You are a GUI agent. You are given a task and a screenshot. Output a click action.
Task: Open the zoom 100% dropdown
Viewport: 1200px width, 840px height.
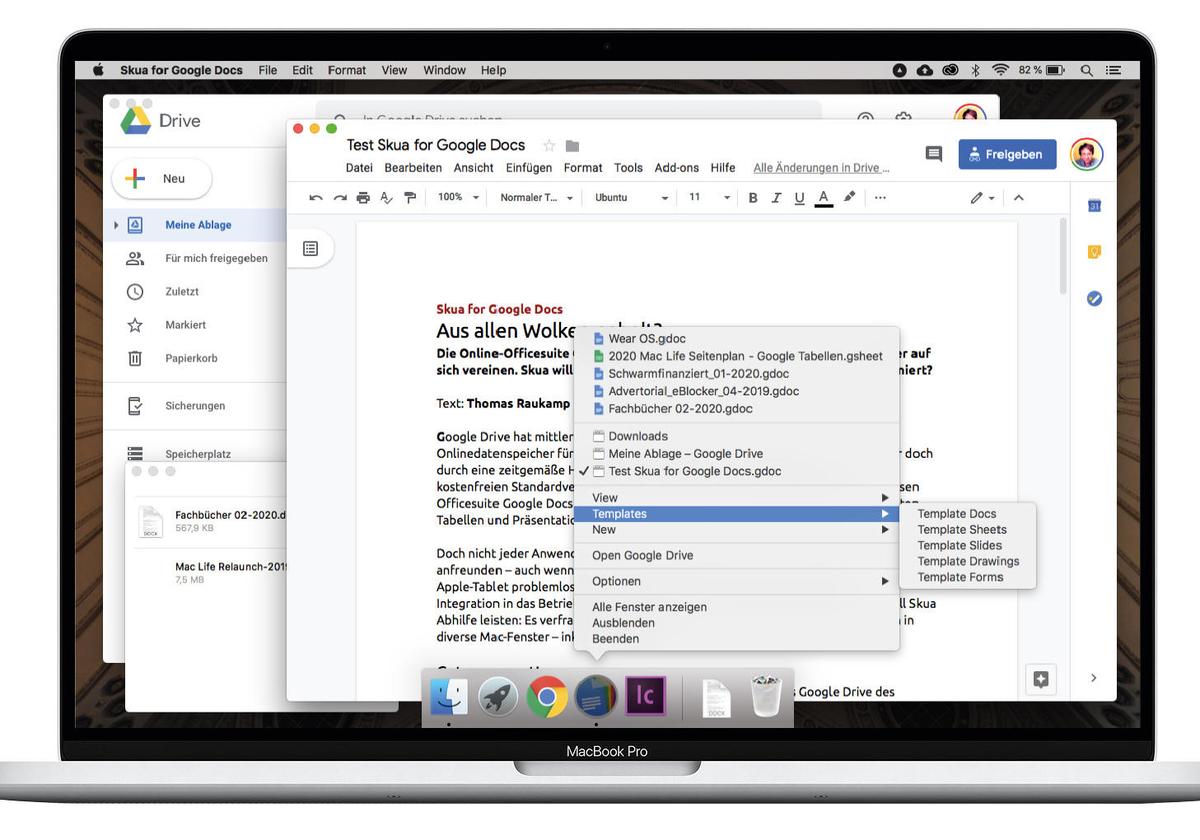coord(459,198)
